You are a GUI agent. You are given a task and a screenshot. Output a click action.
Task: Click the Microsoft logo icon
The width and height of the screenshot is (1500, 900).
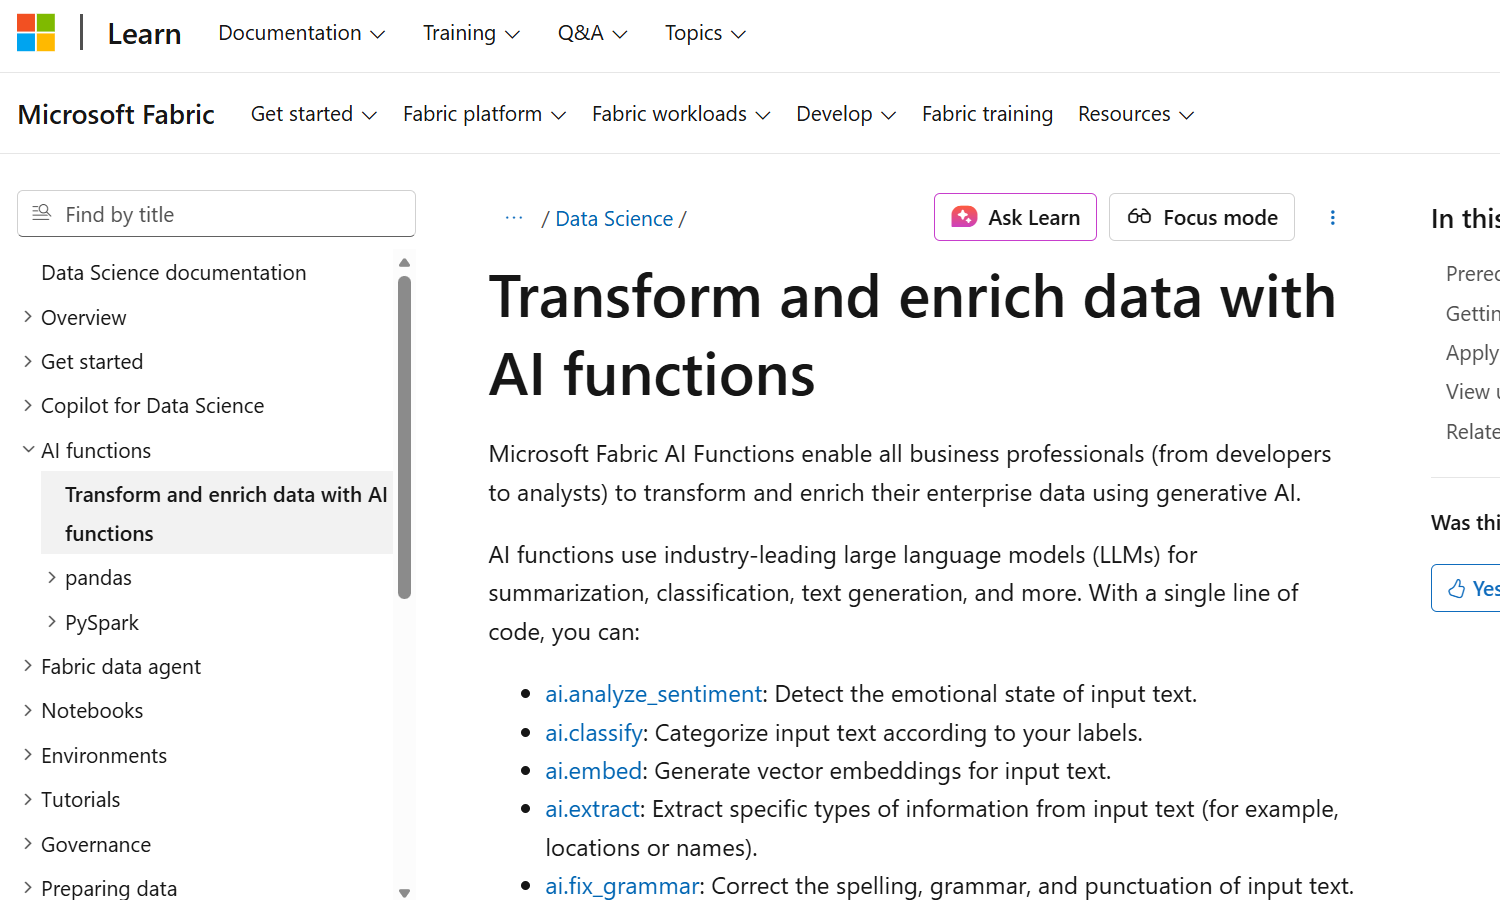coord(36,33)
